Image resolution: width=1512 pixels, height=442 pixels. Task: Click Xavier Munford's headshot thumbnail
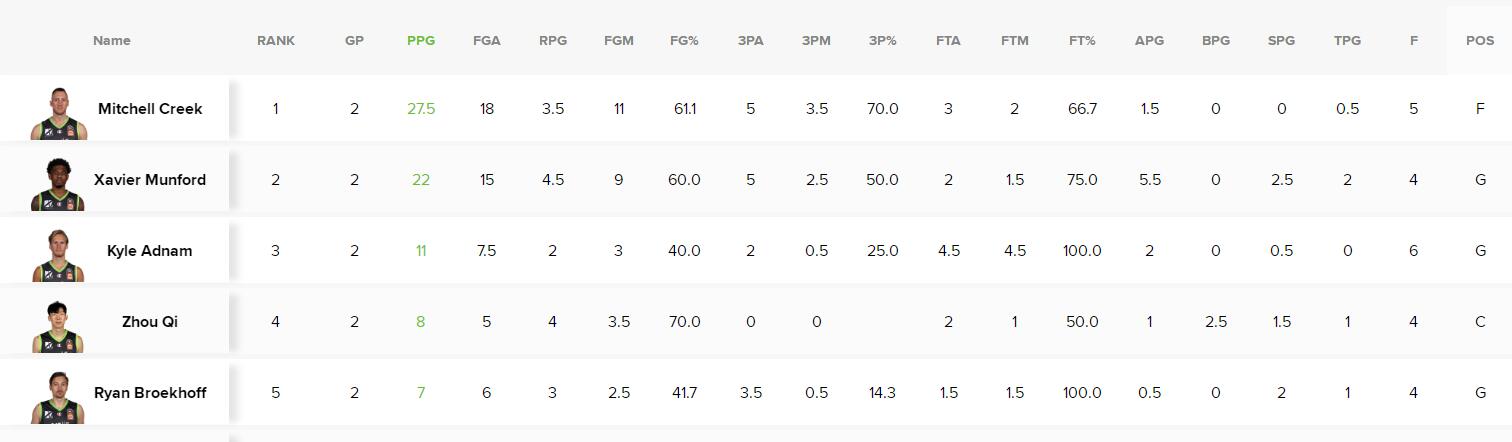coord(58,184)
